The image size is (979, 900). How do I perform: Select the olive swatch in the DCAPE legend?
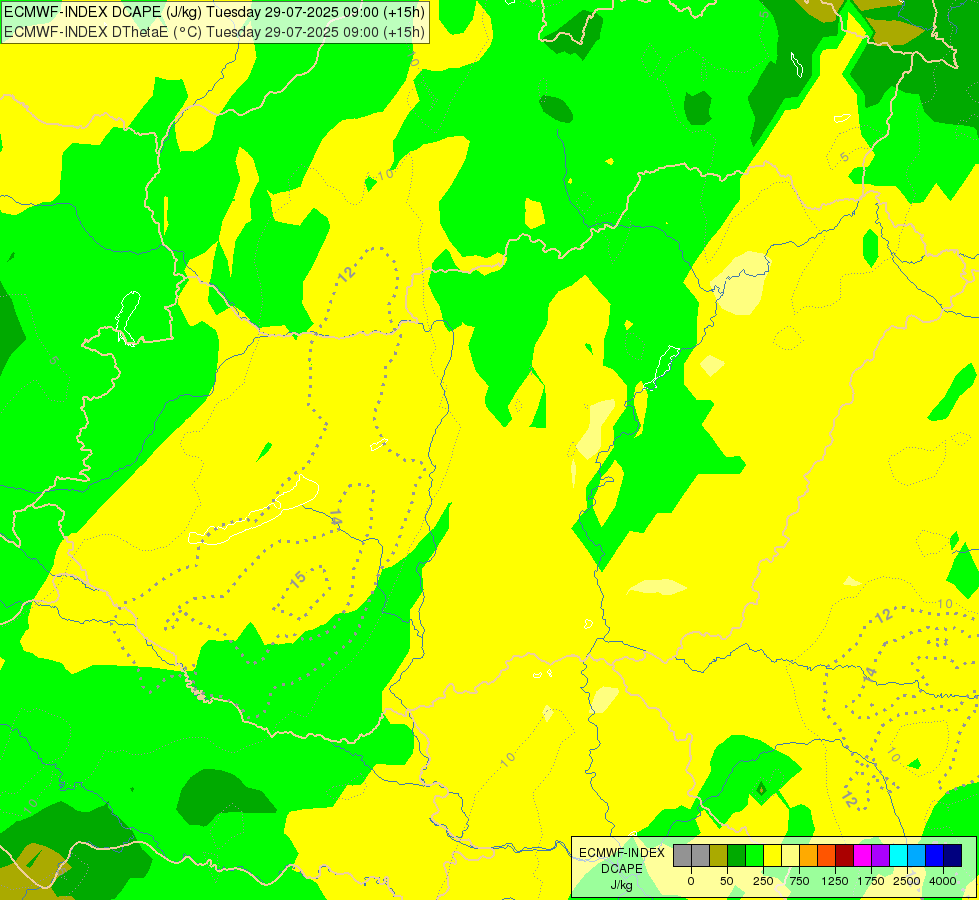[x=719, y=855]
